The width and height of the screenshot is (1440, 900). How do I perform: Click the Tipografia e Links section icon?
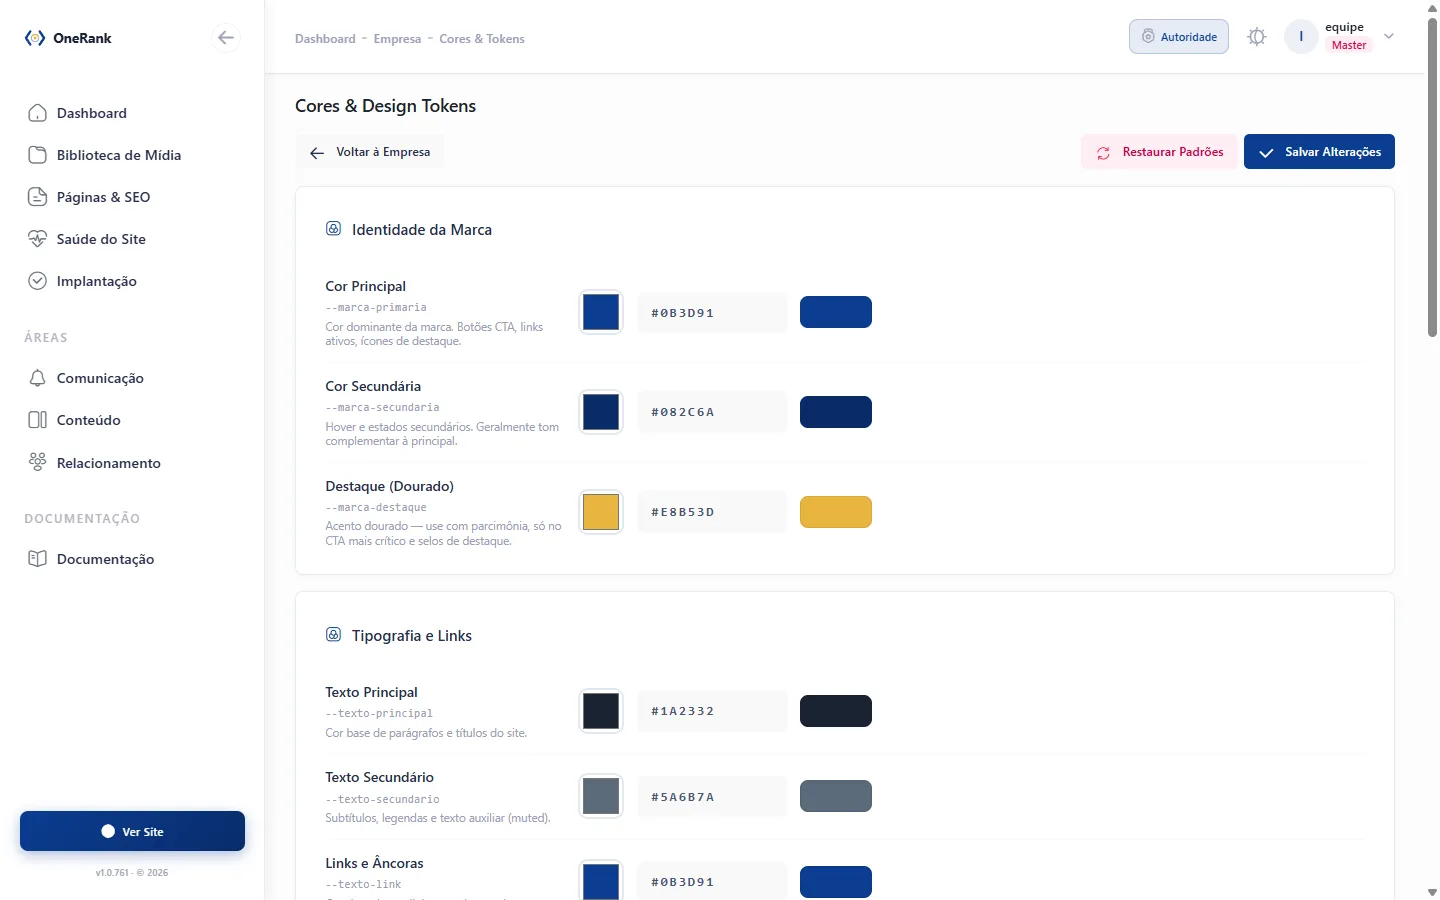point(334,635)
